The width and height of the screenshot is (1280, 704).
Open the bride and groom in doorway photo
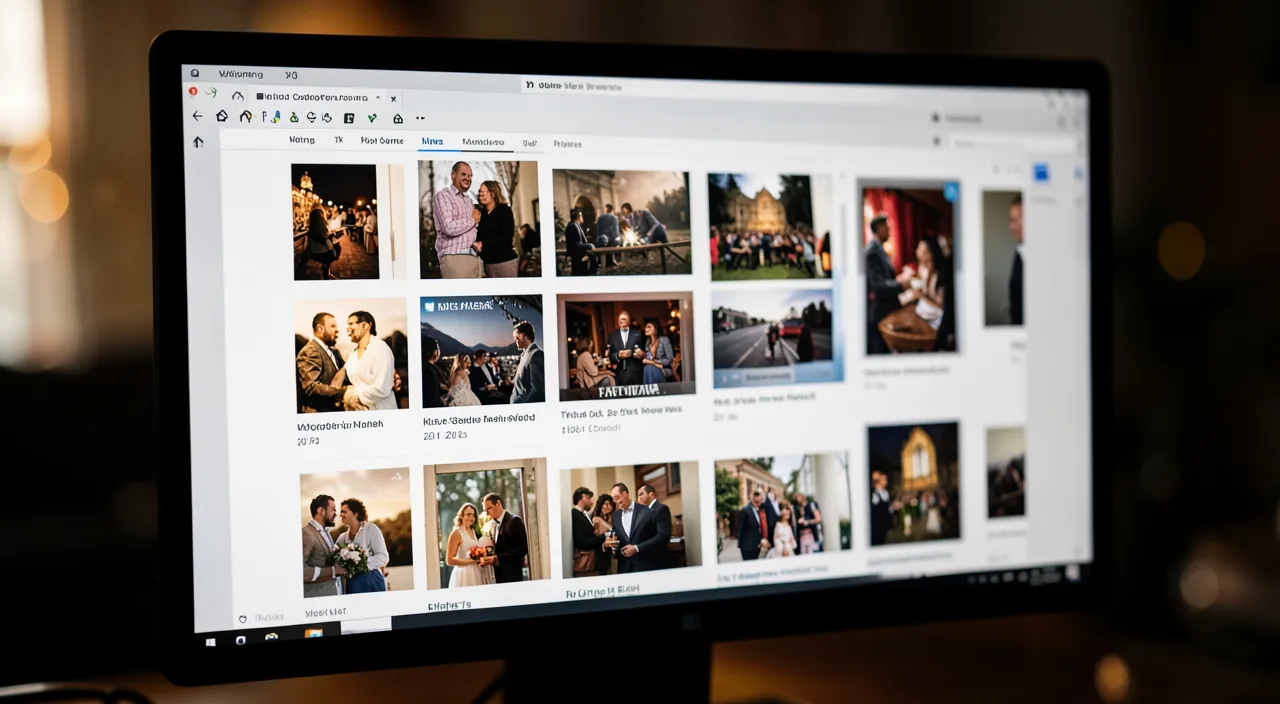(486, 524)
